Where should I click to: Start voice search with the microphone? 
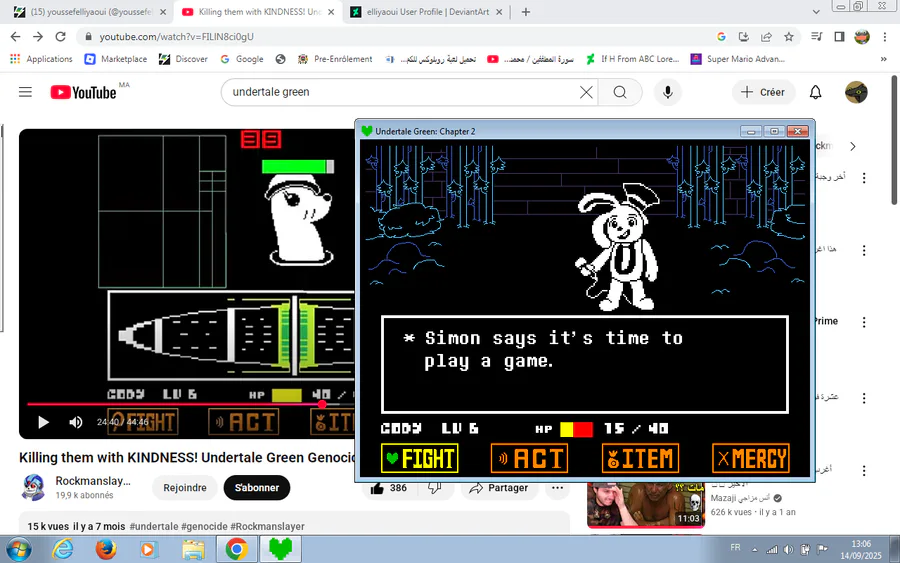tap(668, 92)
